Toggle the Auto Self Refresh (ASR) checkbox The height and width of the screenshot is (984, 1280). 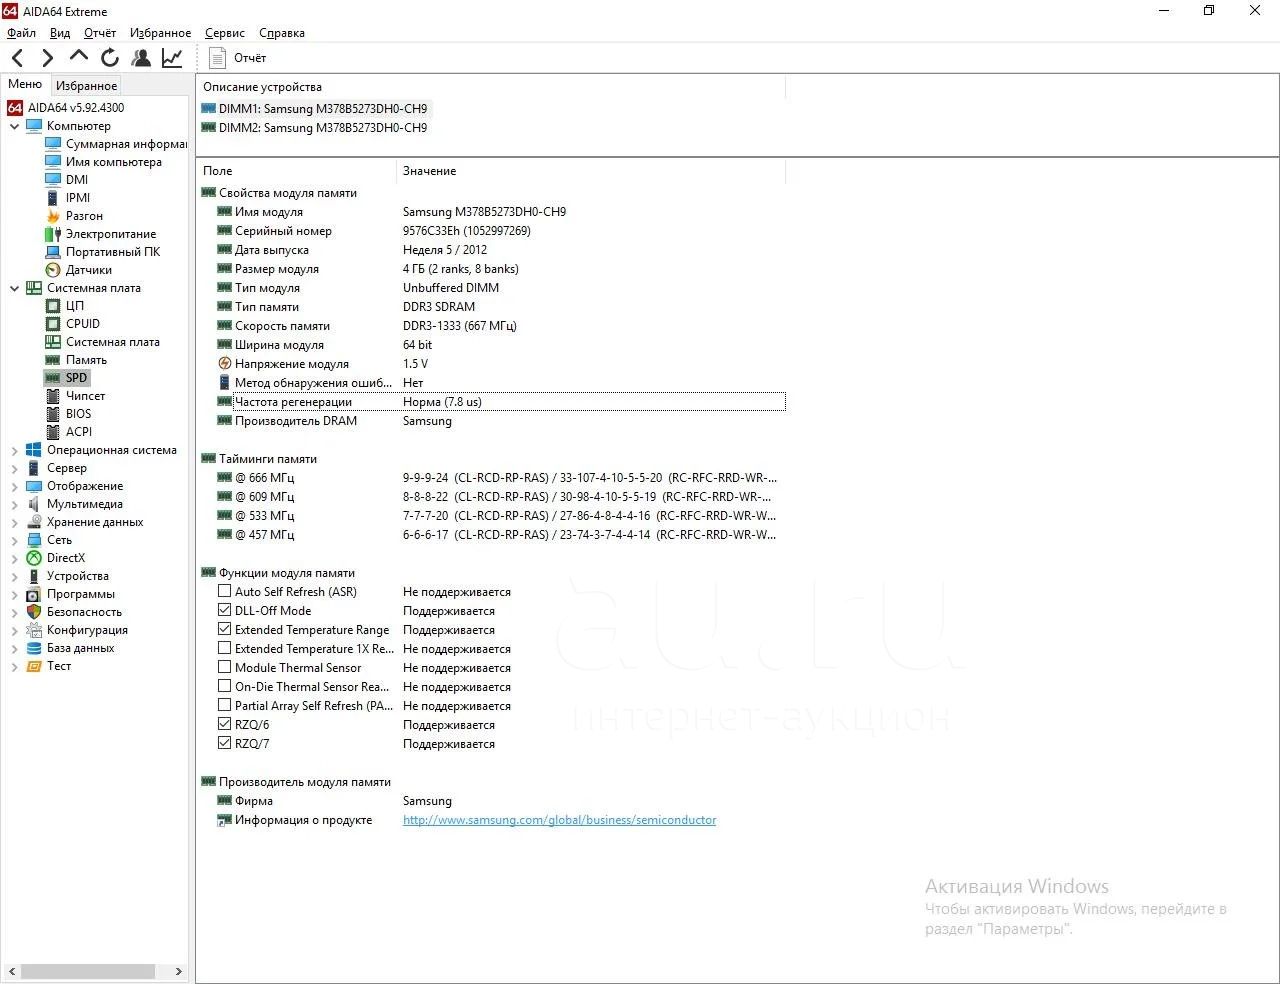coord(225,592)
